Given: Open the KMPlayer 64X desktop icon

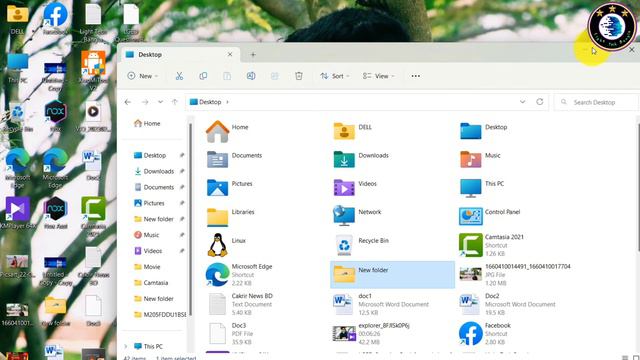Looking at the screenshot, I should (x=17, y=213).
